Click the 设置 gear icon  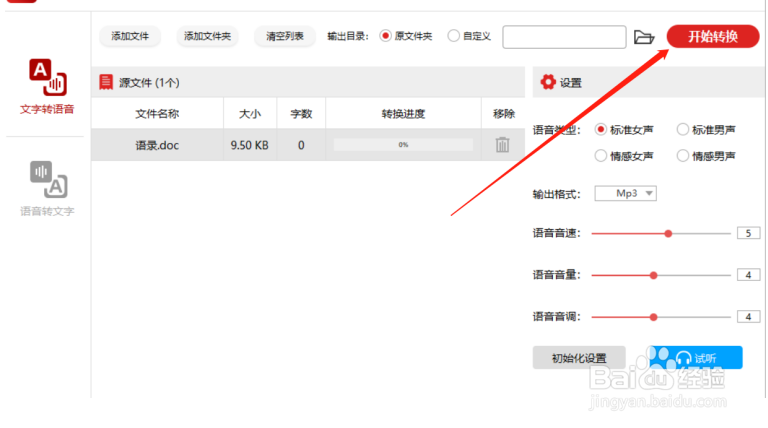tap(548, 82)
